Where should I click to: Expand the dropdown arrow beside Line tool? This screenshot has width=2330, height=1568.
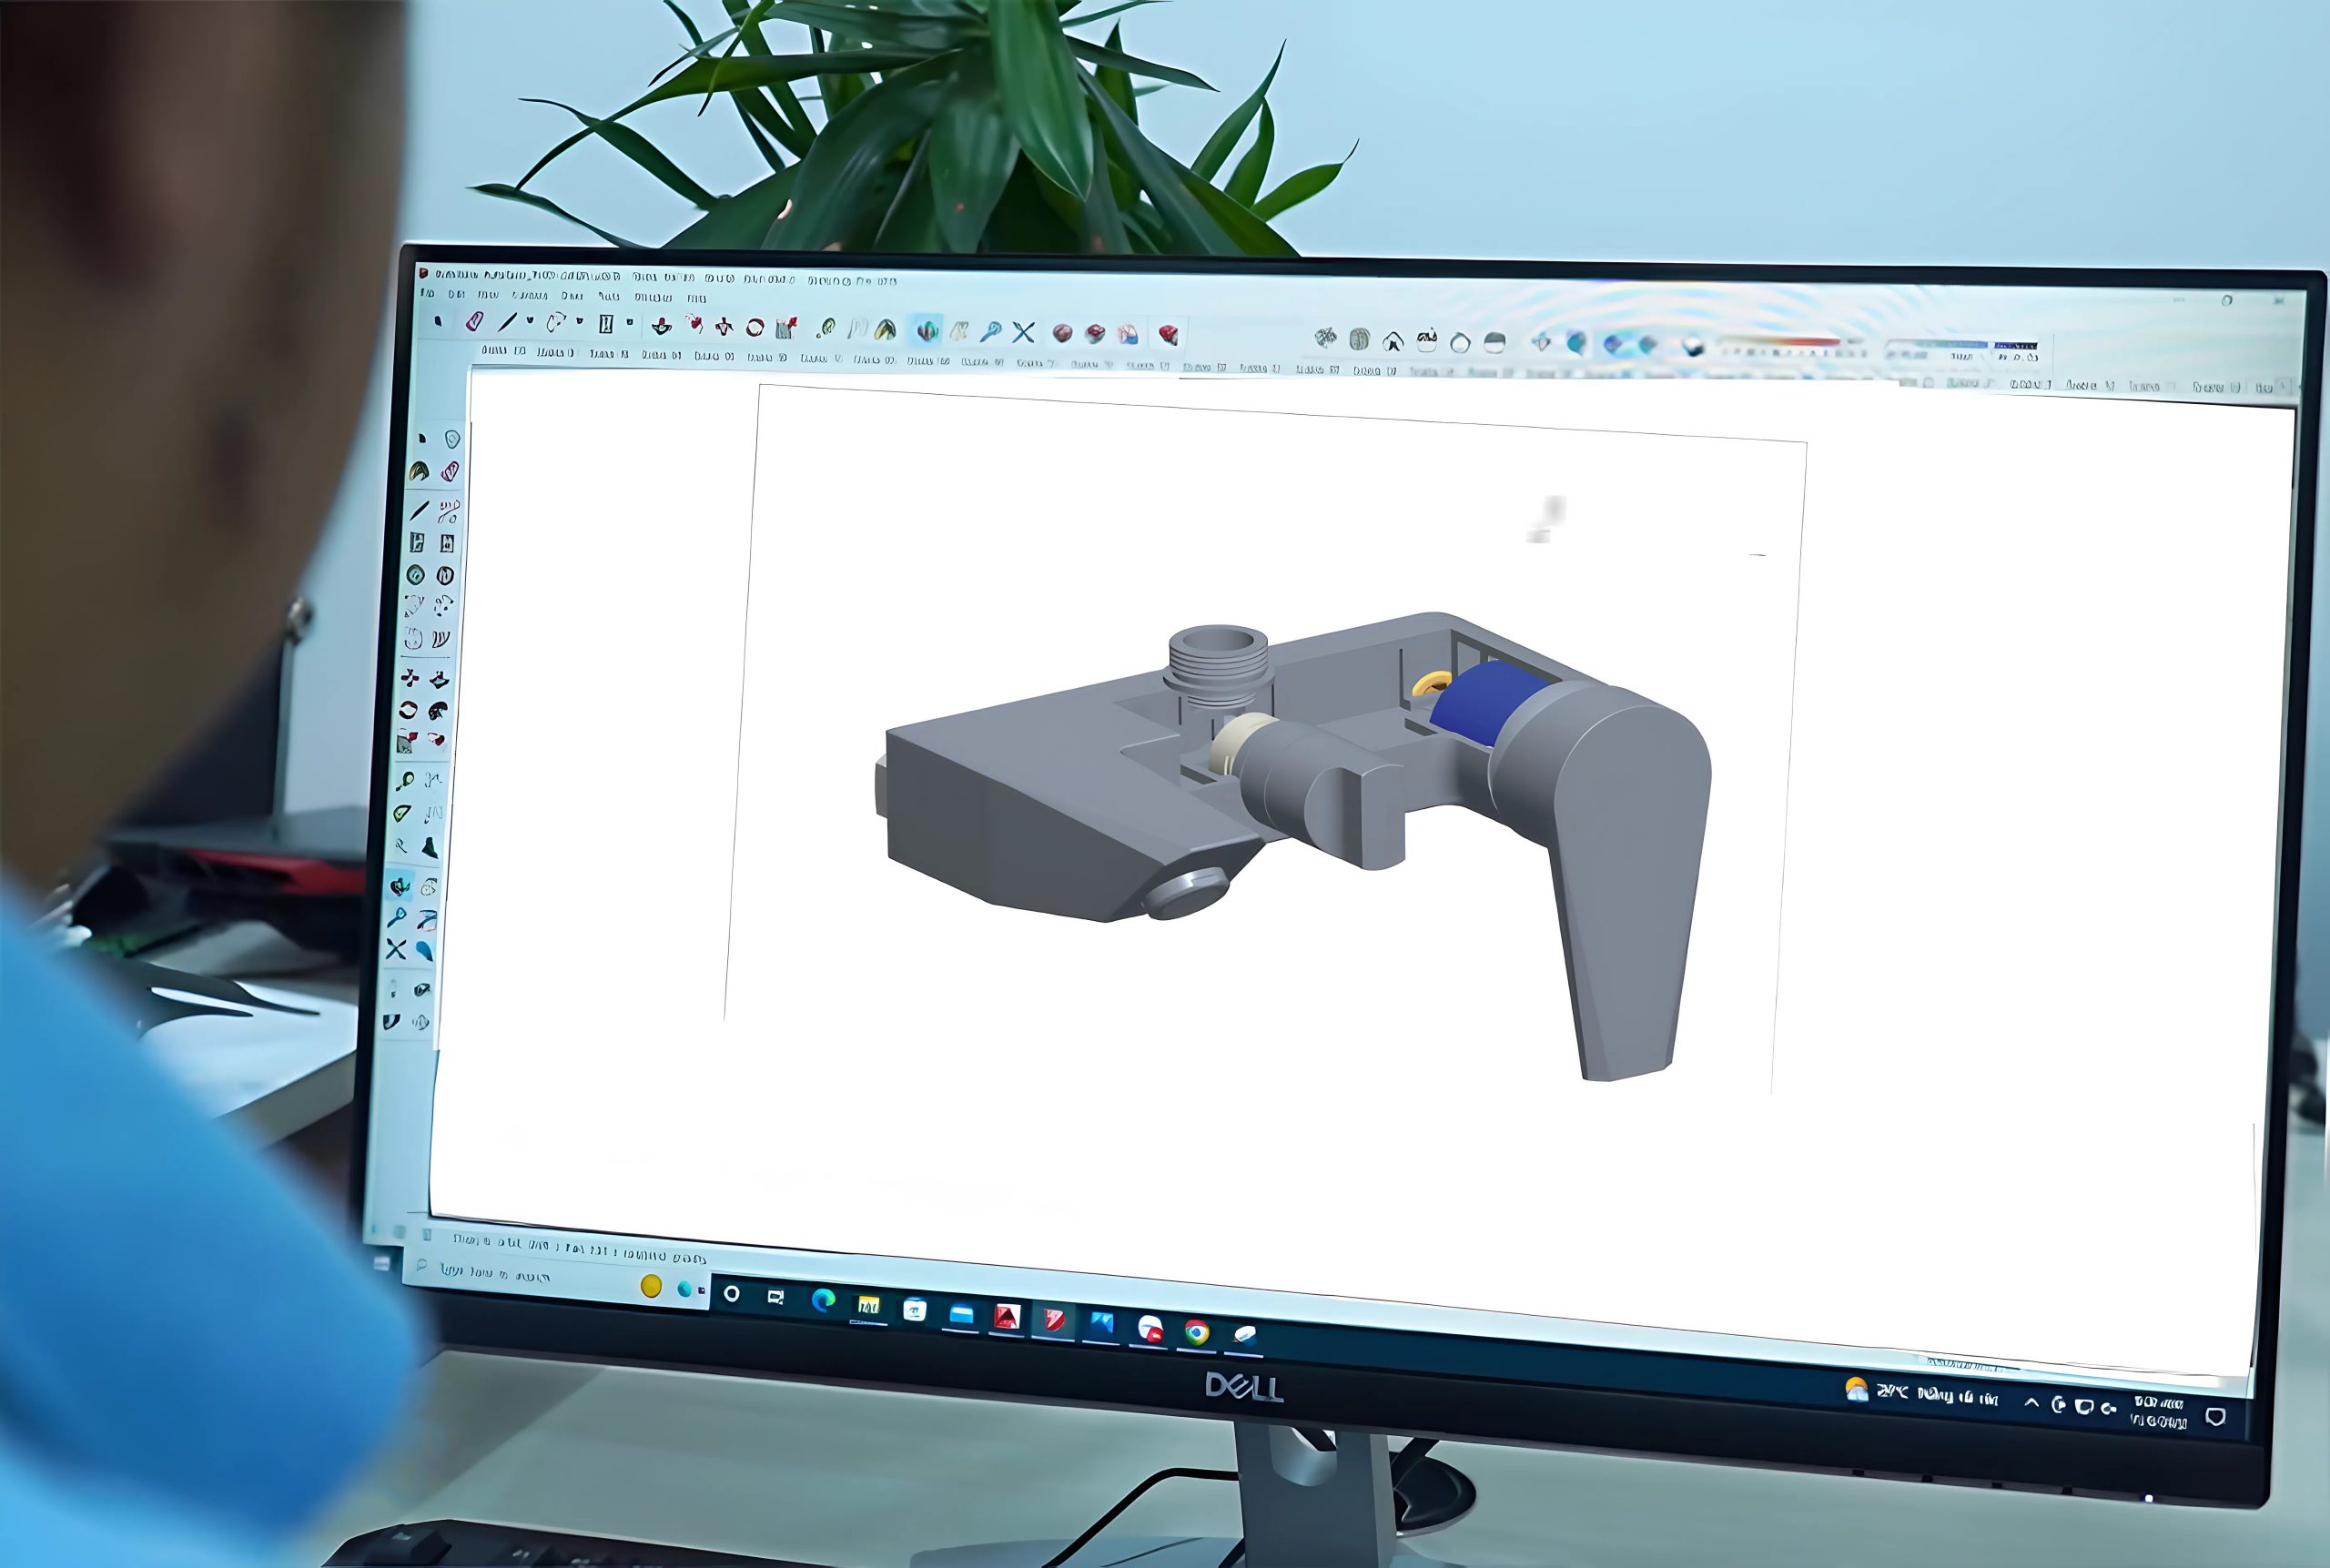point(530,322)
